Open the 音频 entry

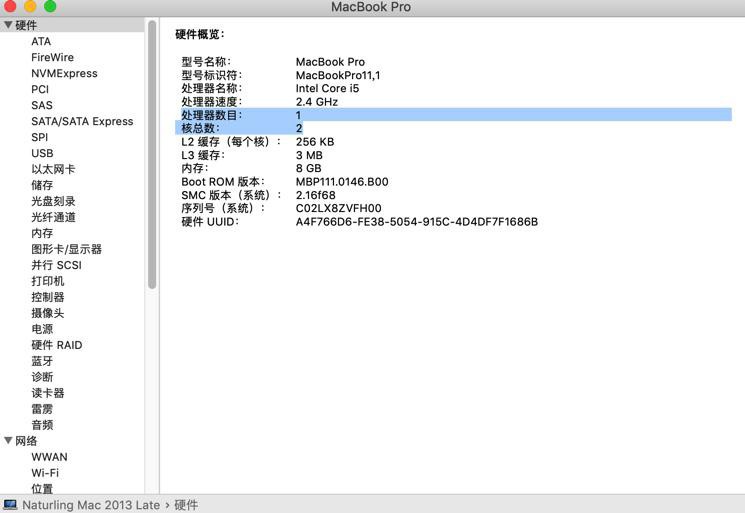point(42,425)
